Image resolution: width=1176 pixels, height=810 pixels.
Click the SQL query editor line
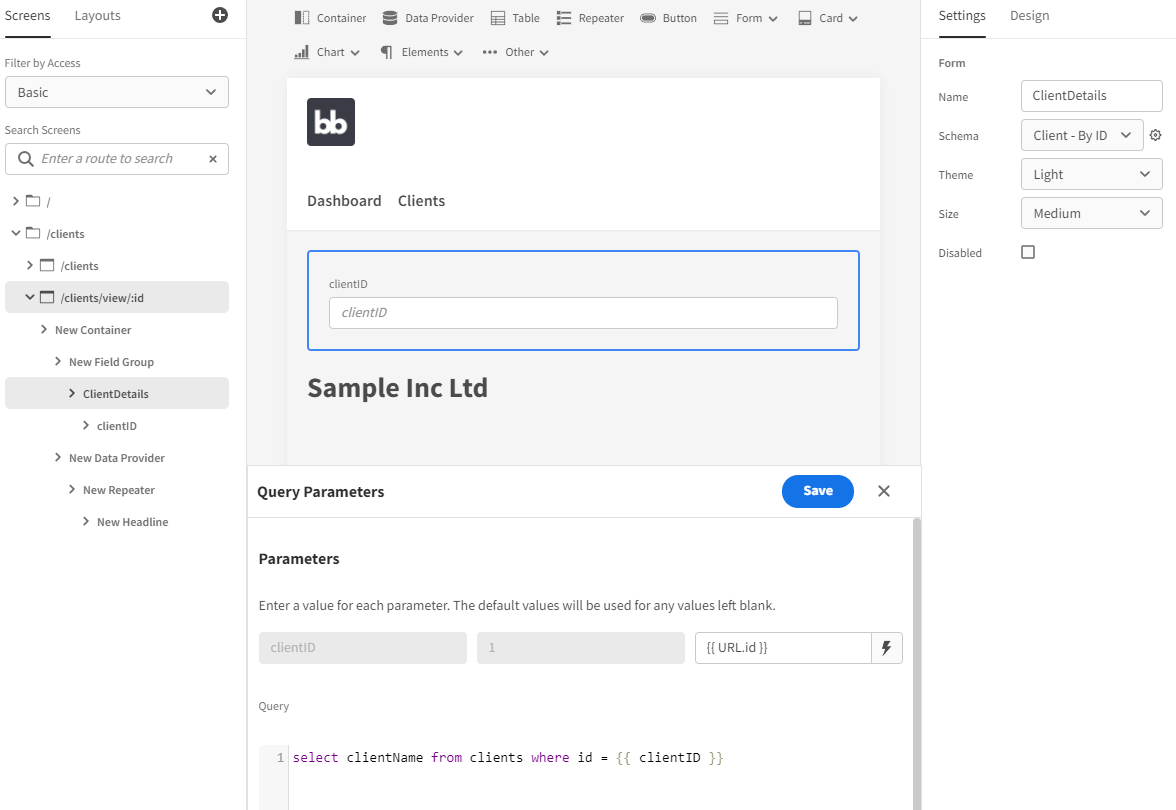tap(508, 758)
